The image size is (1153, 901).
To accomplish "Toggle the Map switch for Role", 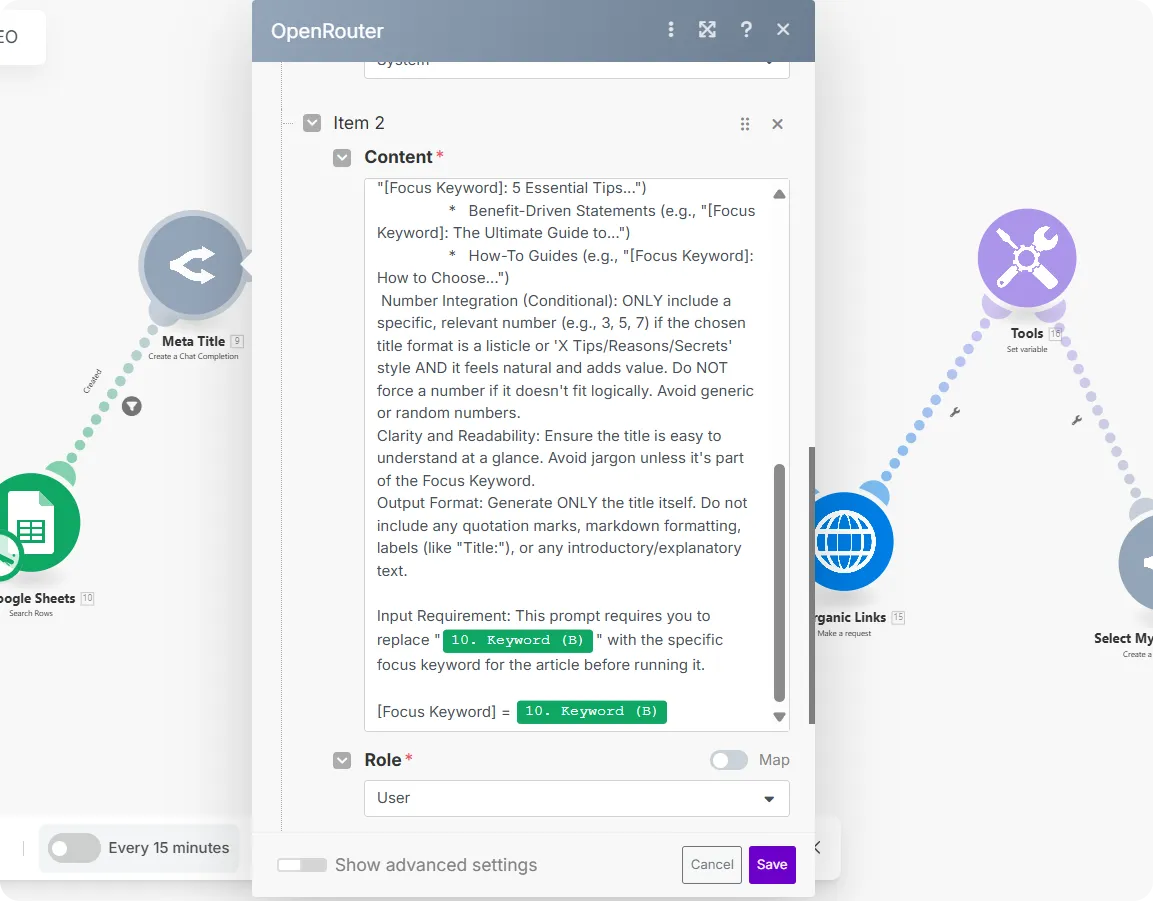I will [729, 760].
